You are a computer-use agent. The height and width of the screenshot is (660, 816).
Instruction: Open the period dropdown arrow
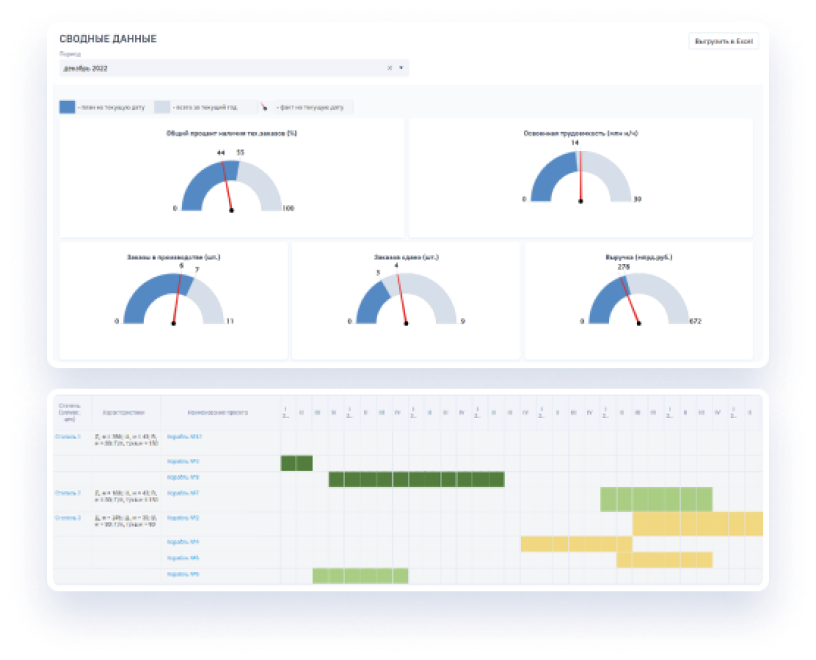point(401,68)
